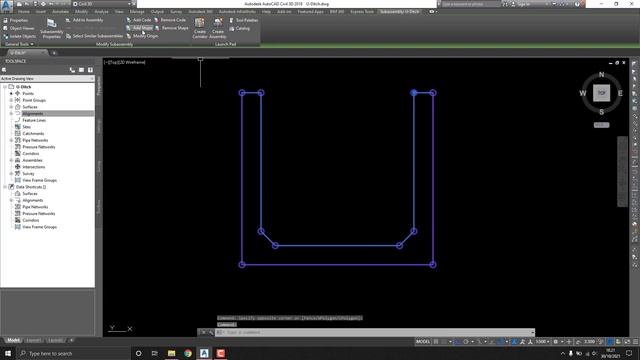Open Subassembly Properties
Screen dimensions: 640x360
pyautogui.click(x=51, y=29)
